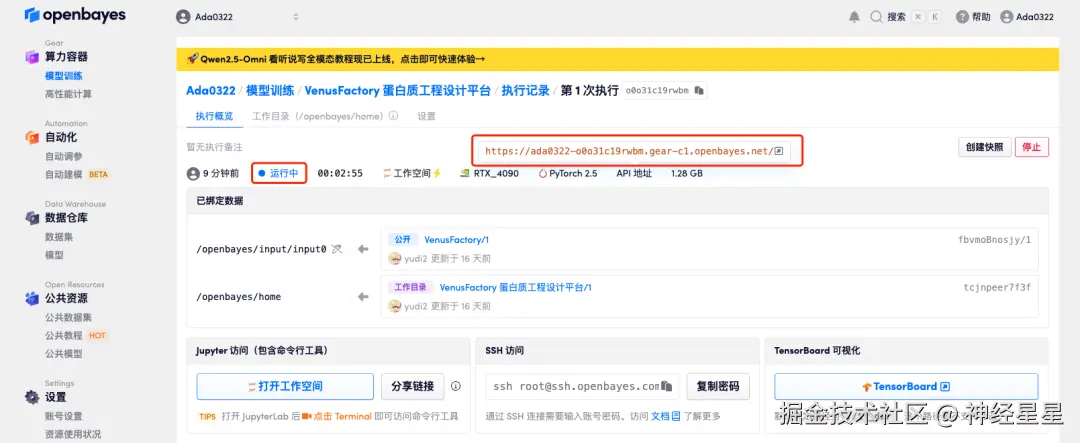Click the notification bell icon

[x=854, y=17]
